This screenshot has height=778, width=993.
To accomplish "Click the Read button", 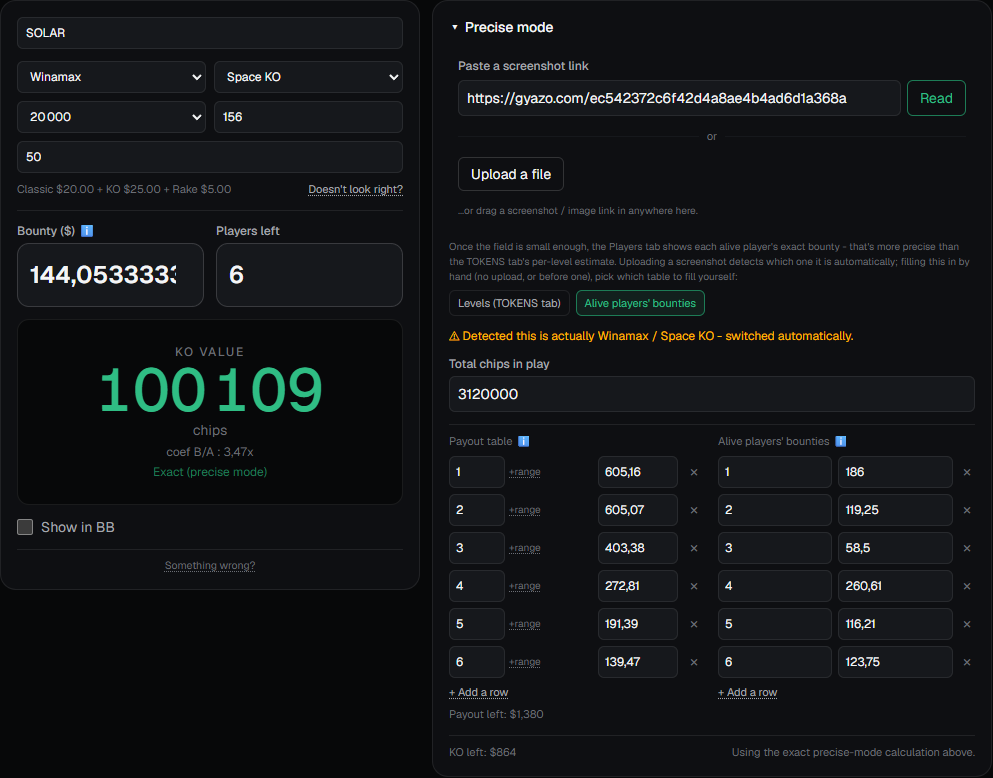I will pos(936,98).
